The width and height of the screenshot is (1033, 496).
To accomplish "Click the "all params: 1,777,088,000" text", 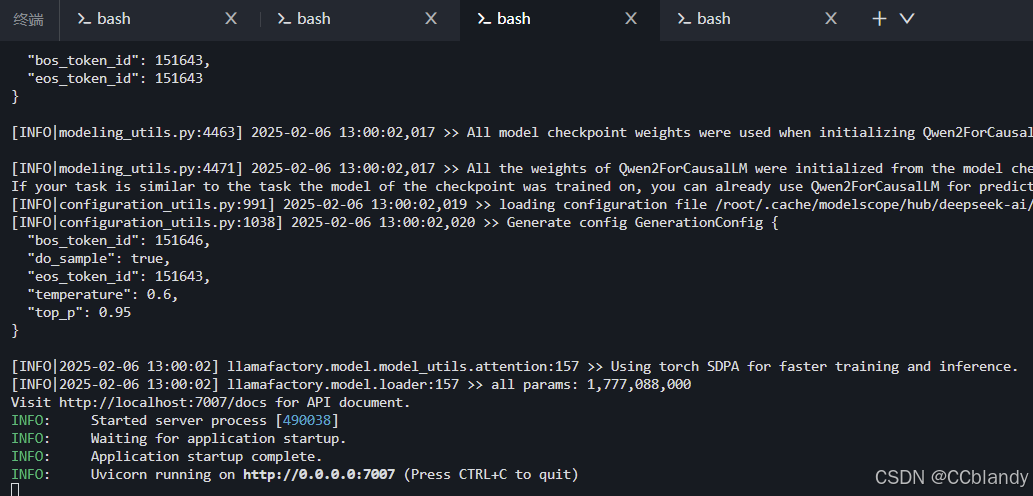I will [x=591, y=384].
